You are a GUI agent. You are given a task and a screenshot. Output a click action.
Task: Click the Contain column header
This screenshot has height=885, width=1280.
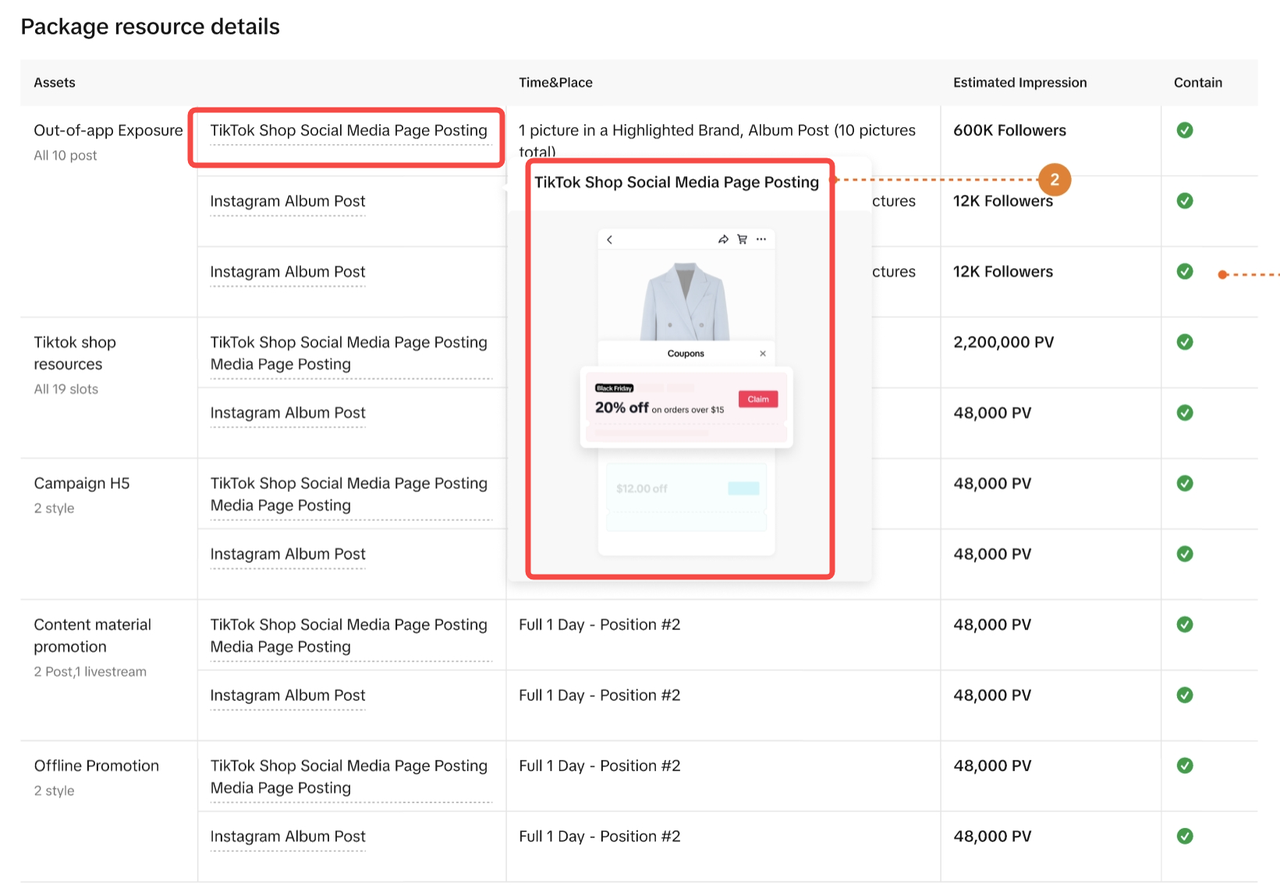(x=1198, y=83)
